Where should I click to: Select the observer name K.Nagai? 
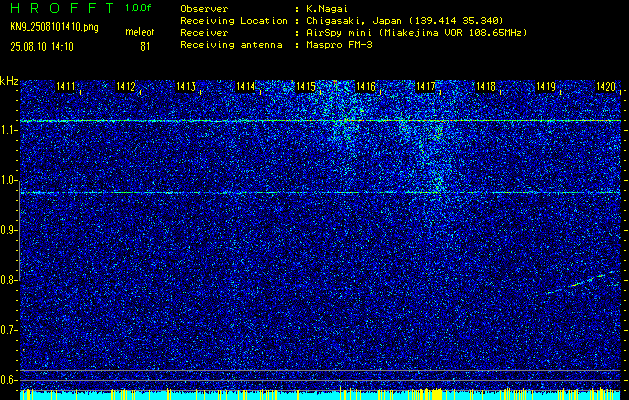click(x=325, y=9)
